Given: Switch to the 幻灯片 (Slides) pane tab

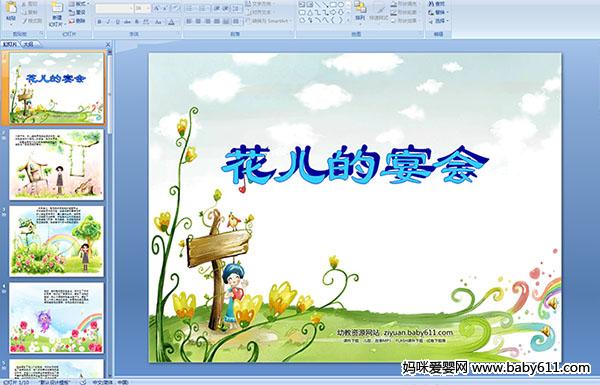Looking at the screenshot, I should [x=10, y=44].
